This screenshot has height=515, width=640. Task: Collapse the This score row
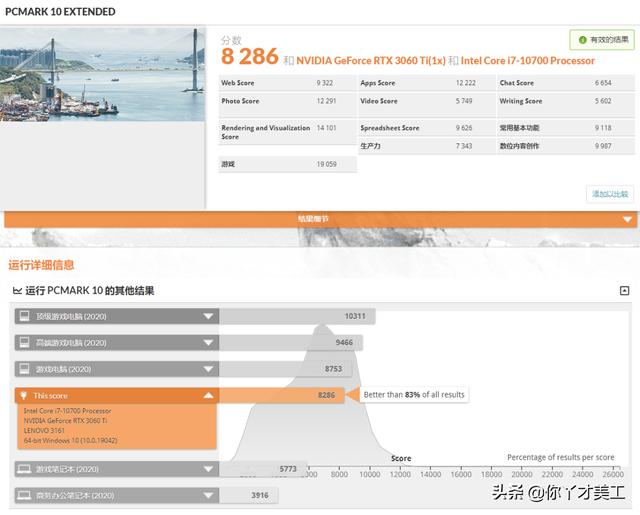tap(117, 395)
